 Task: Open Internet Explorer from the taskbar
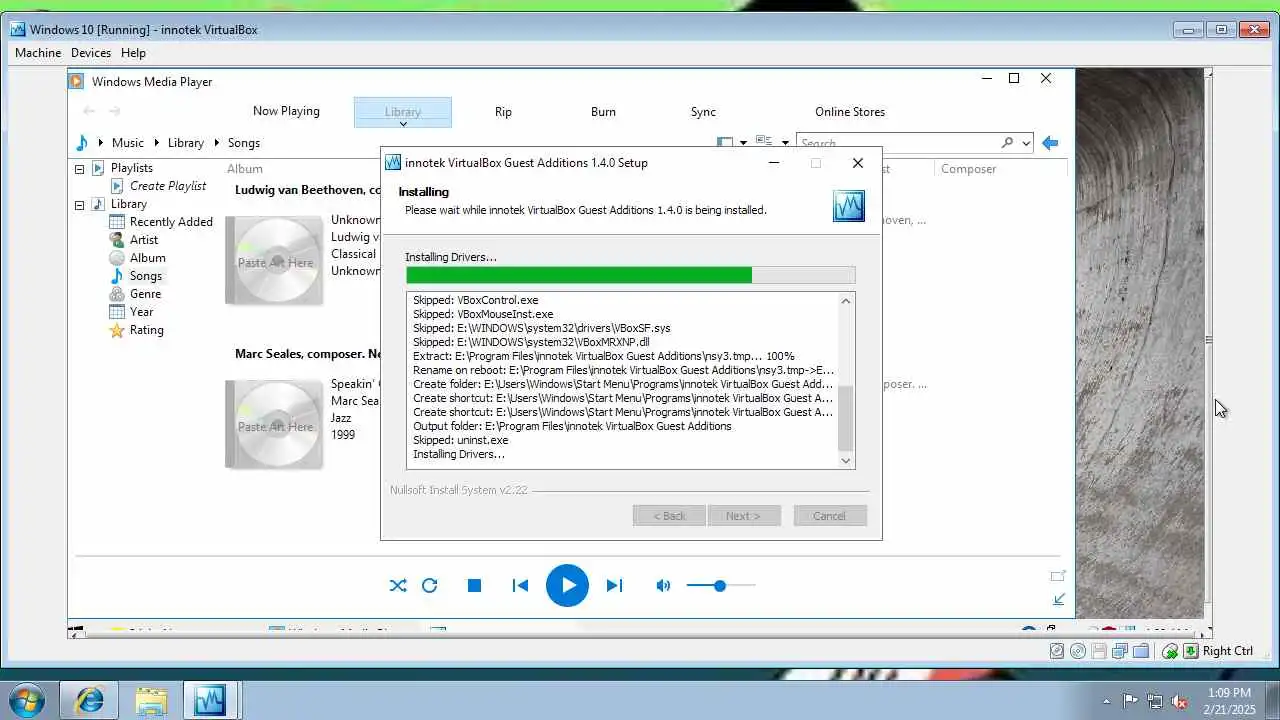point(89,700)
